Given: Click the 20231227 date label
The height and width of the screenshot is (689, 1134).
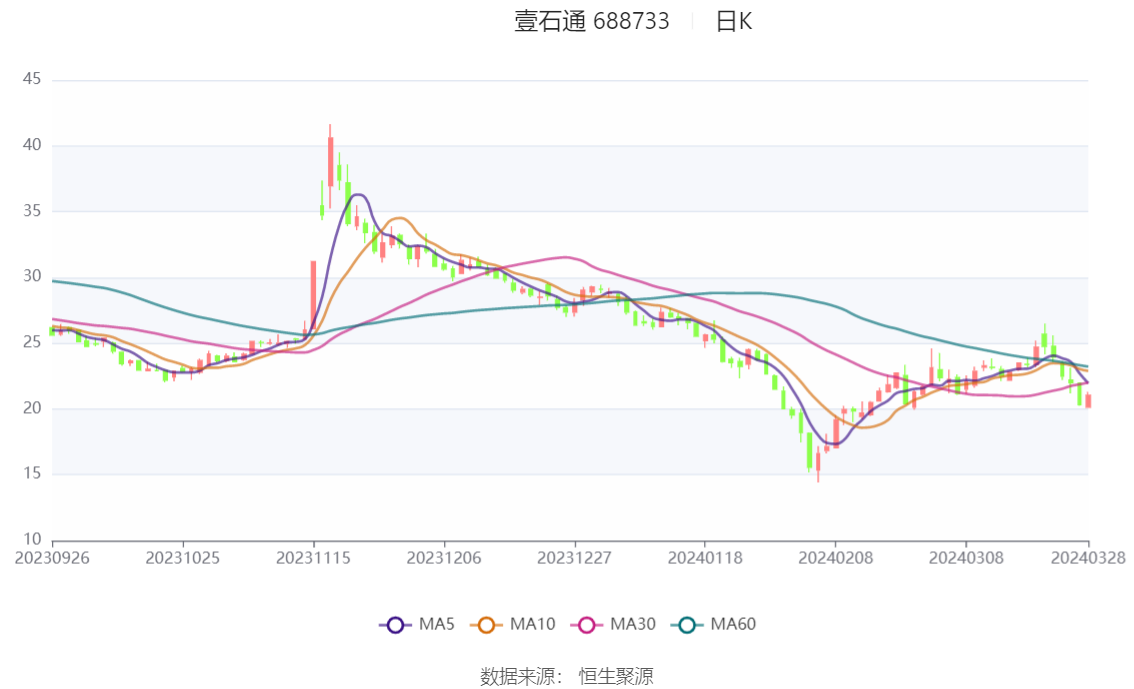Looking at the screenshot, I should point(574,558).
